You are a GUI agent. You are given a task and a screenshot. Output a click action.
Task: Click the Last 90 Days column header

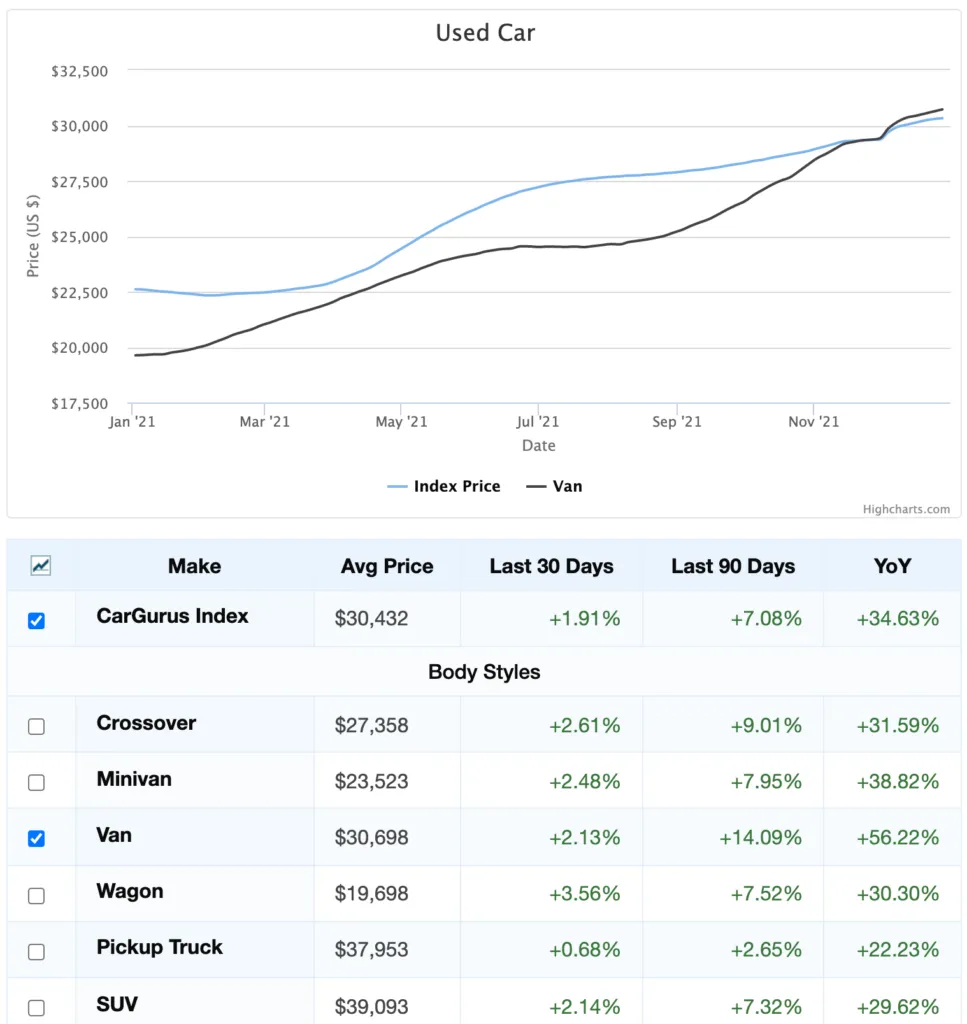coord(733,566)
